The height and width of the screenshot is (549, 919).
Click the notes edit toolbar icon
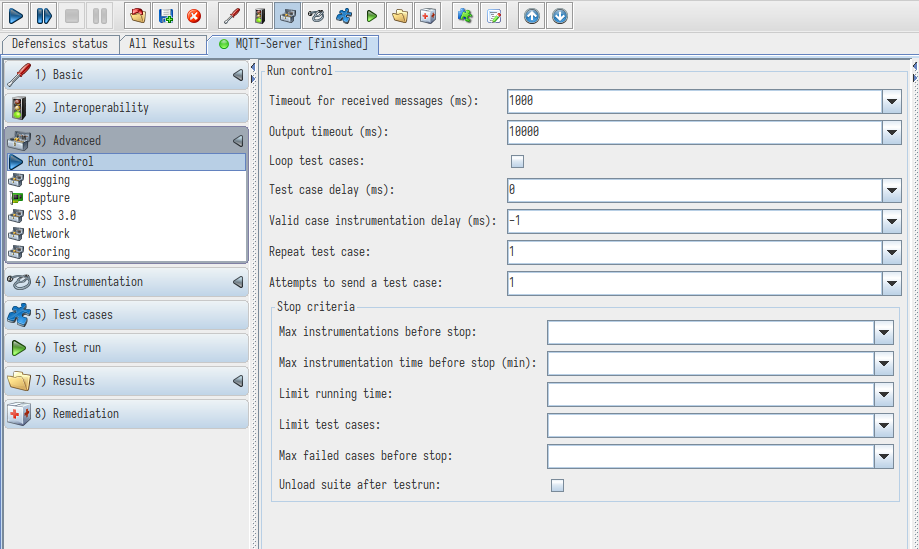click(x=494, y=16)
